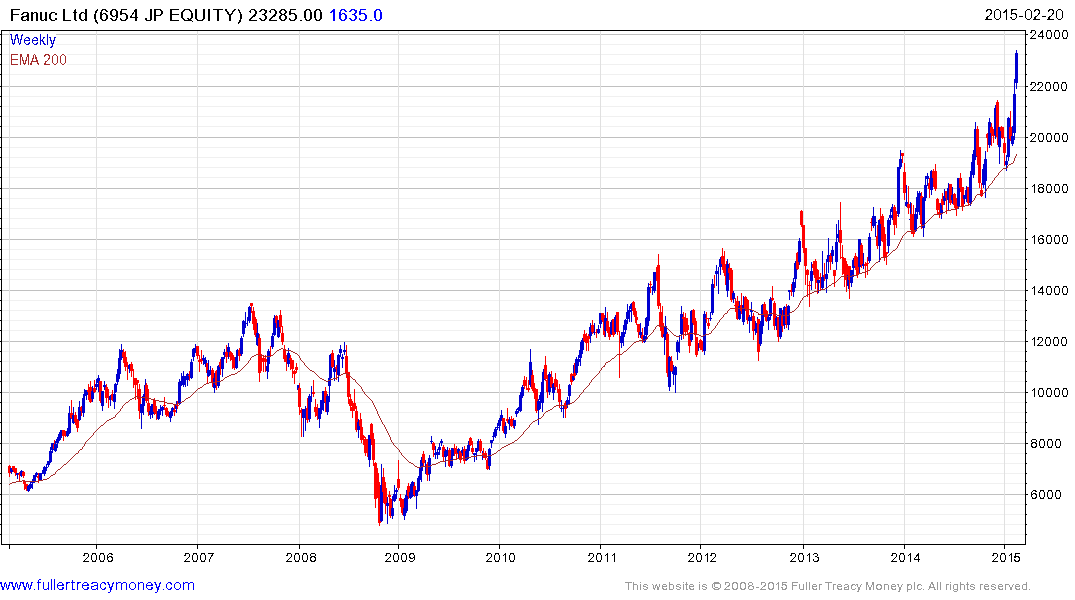Click the 2015 x-axis label
1075x600 pixels.
1005,557
